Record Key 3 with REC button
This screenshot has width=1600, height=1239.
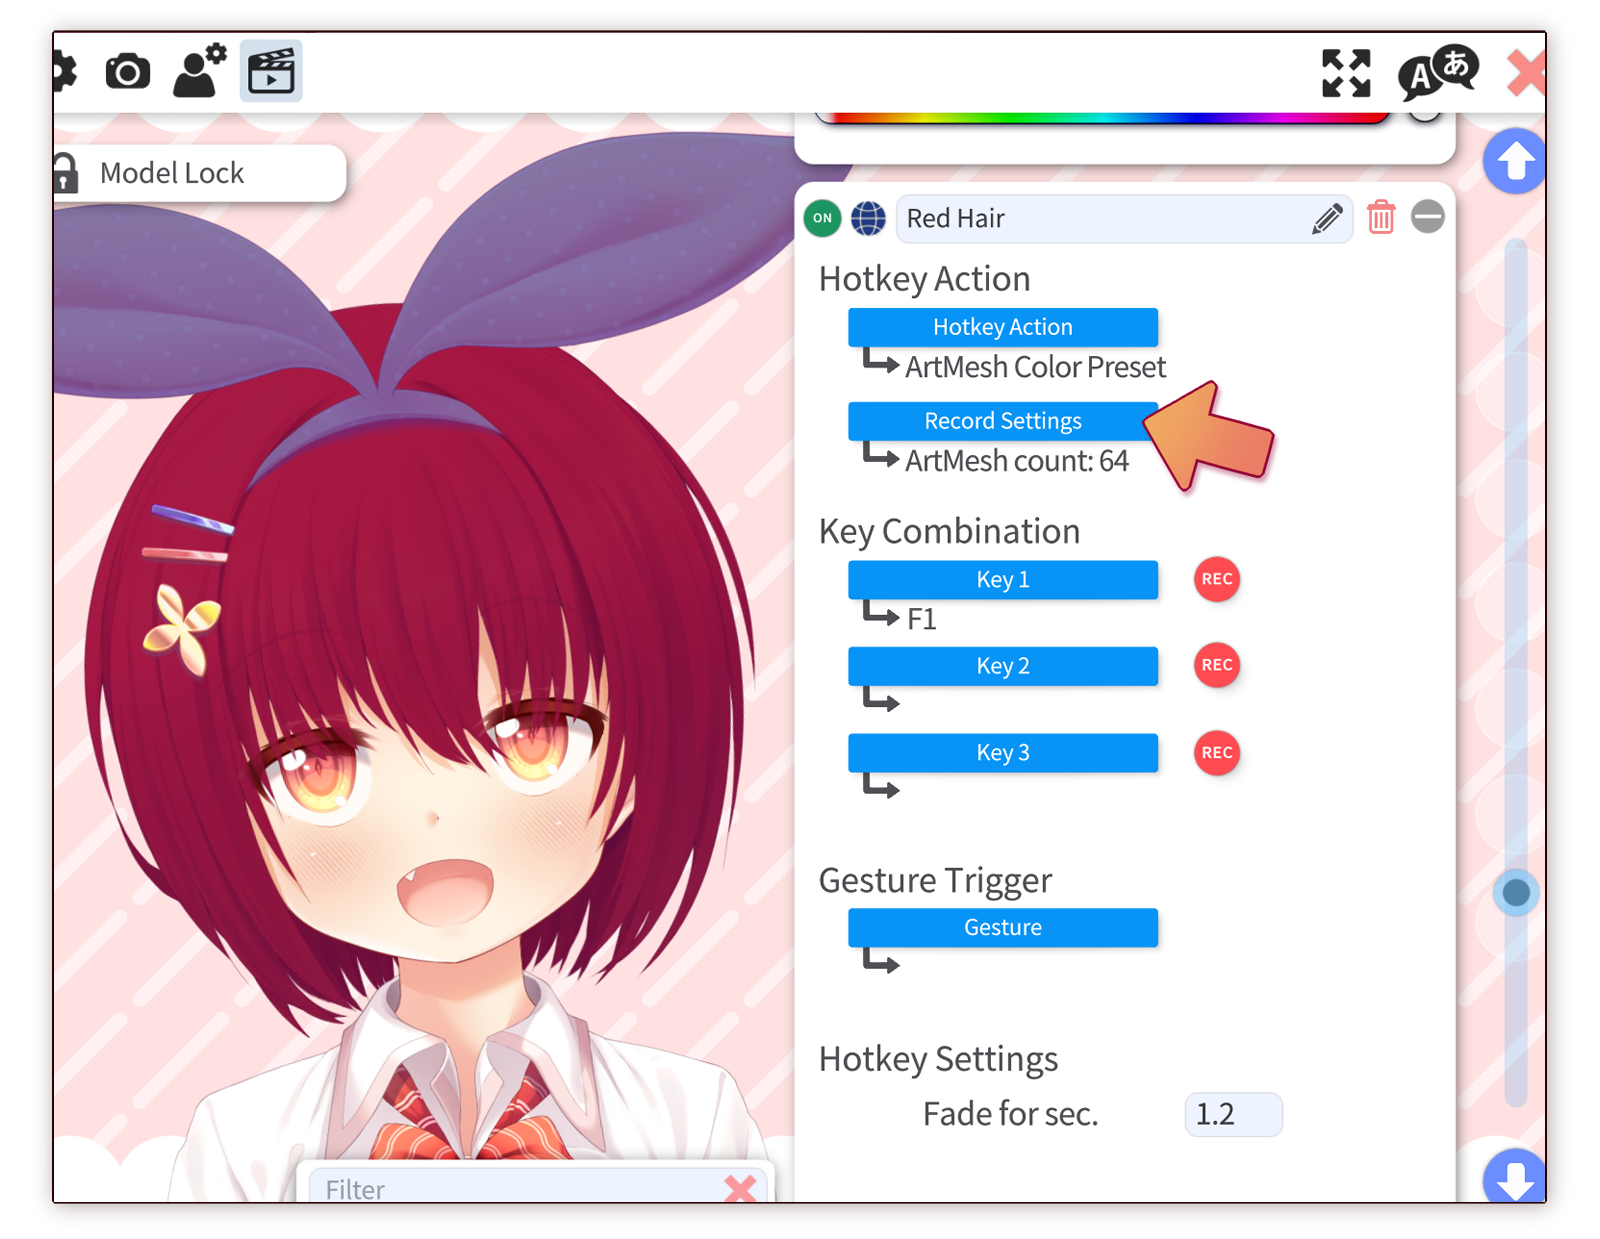pos(1217,752)
